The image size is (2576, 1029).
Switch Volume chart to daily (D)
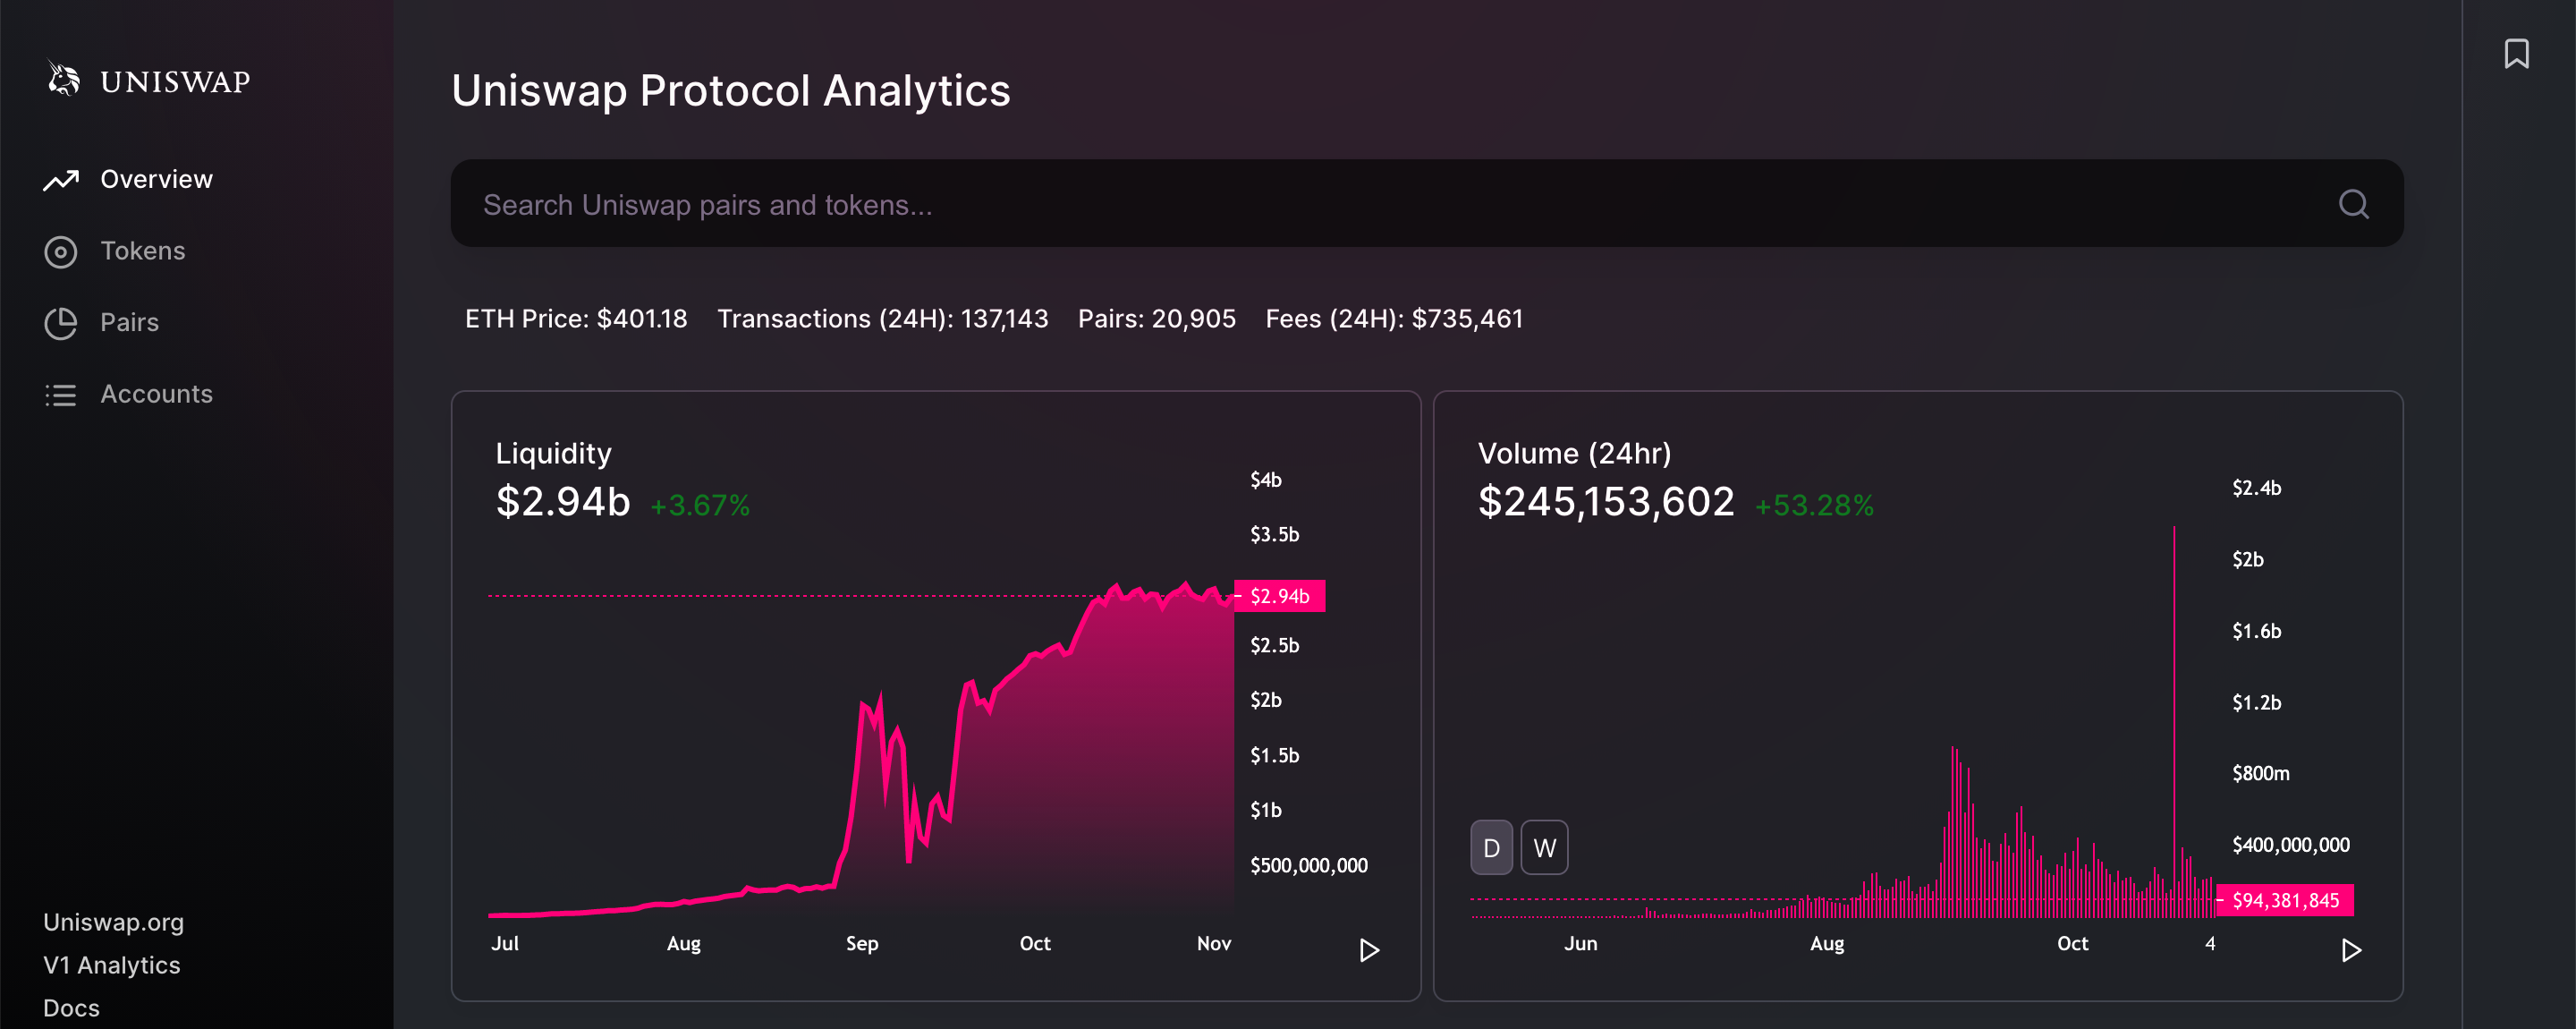pos(1491,848)
